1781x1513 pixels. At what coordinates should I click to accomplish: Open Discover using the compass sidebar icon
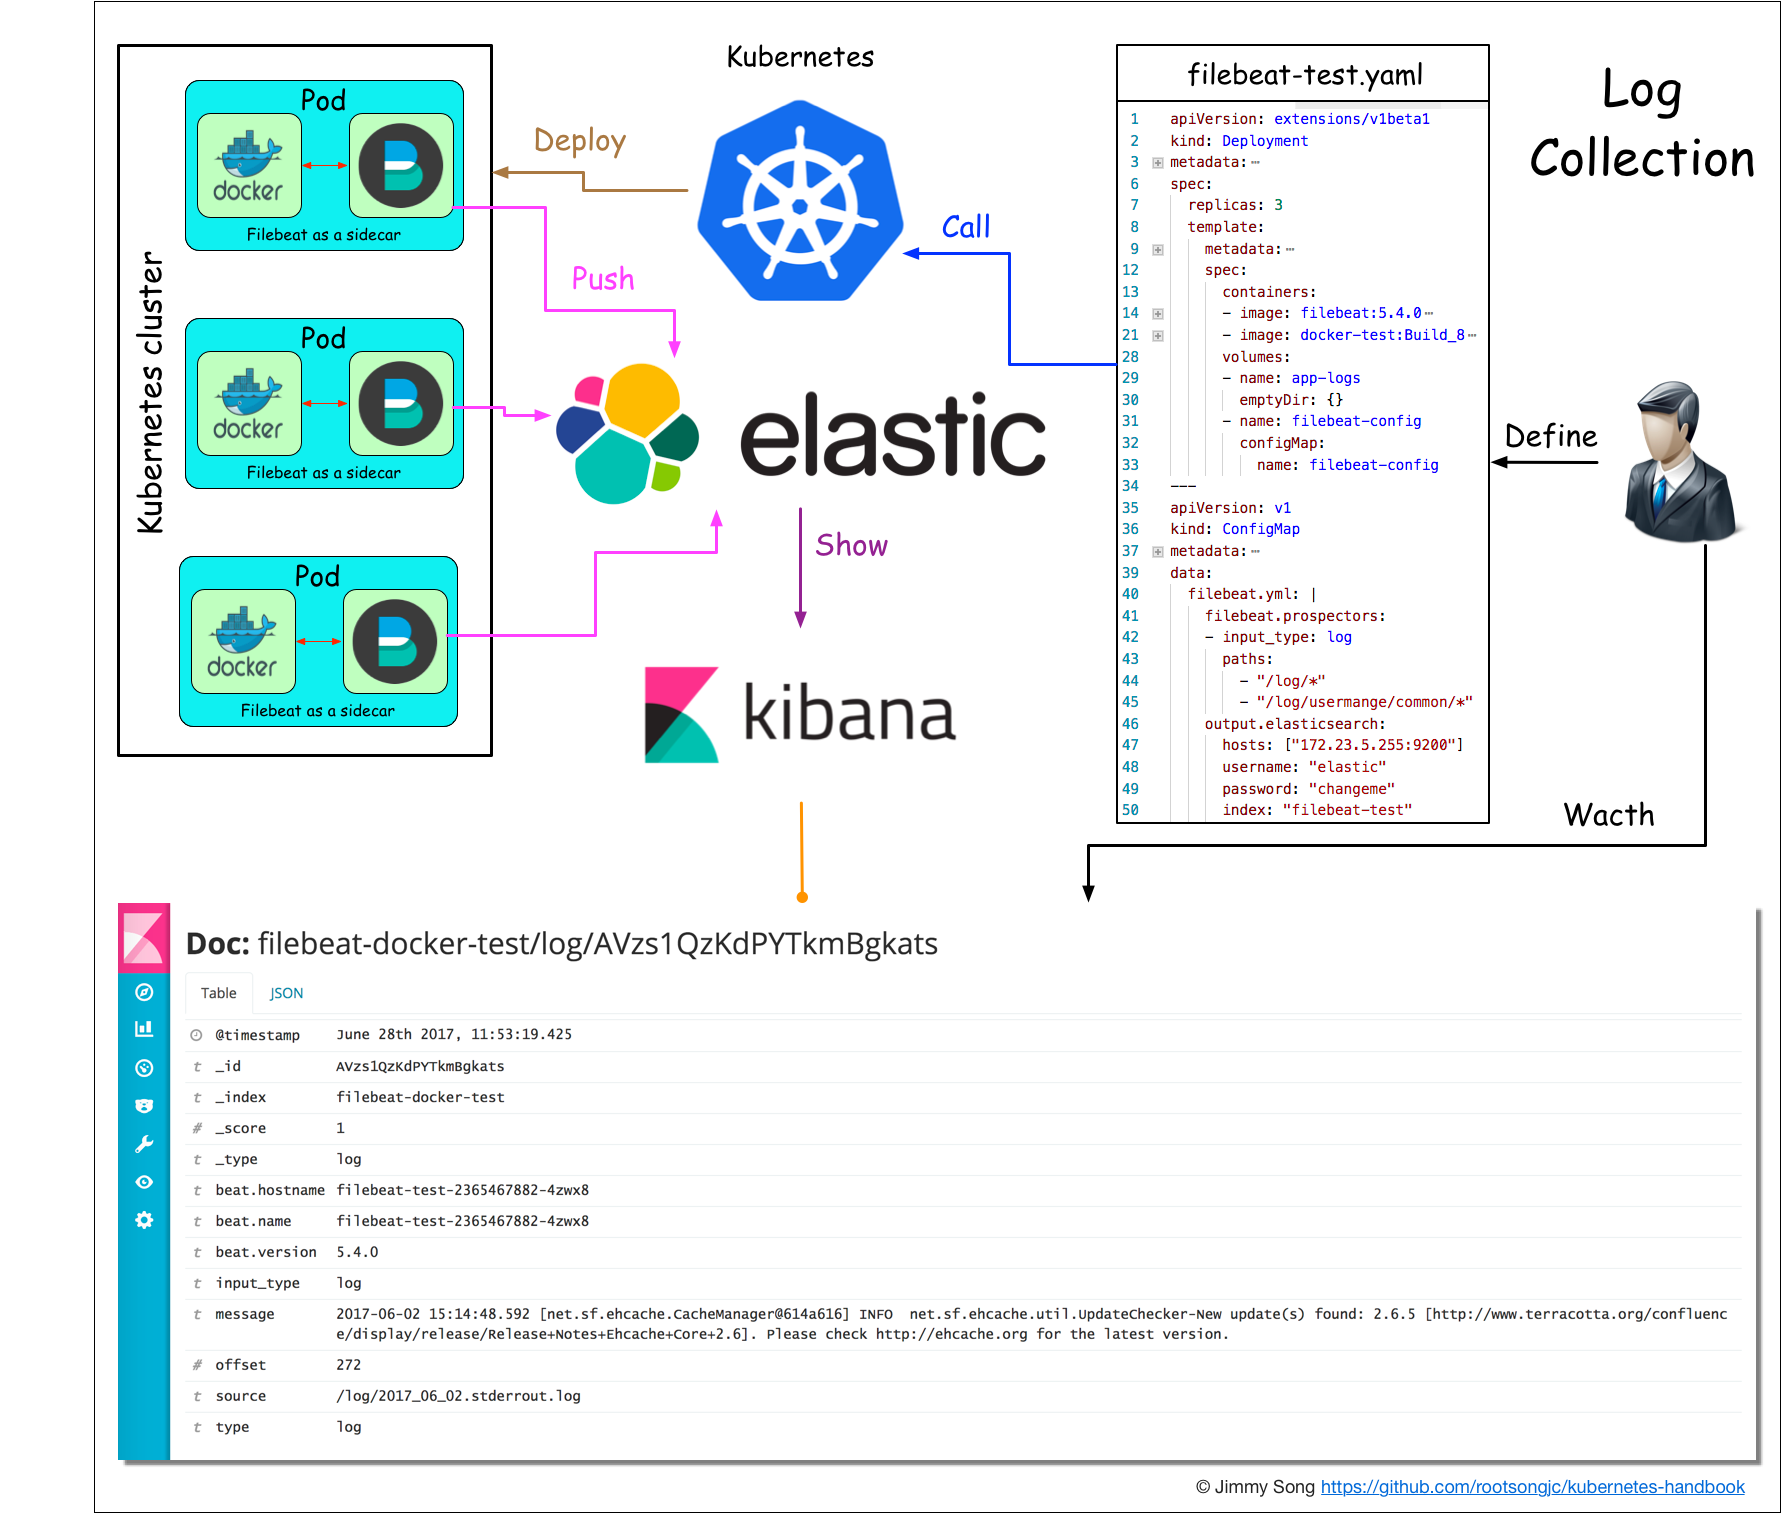(x=145, y=992)
